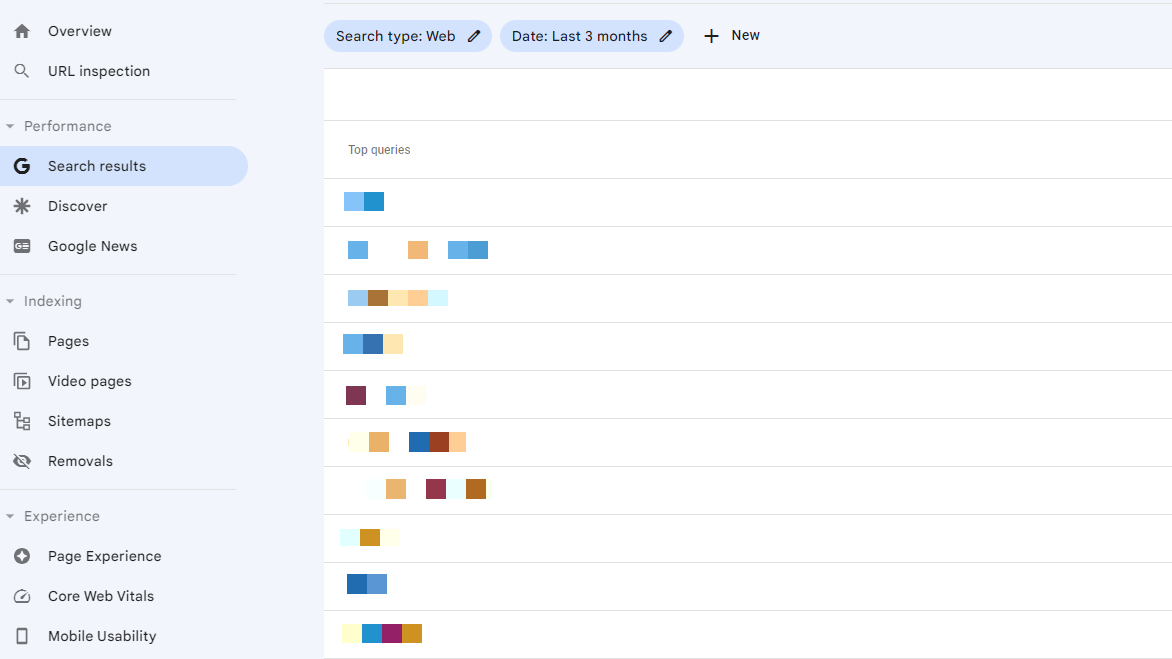Select the Video pages icon
Image resolution: width=1172 pixels, height=659 pixels.
point(22,380)
